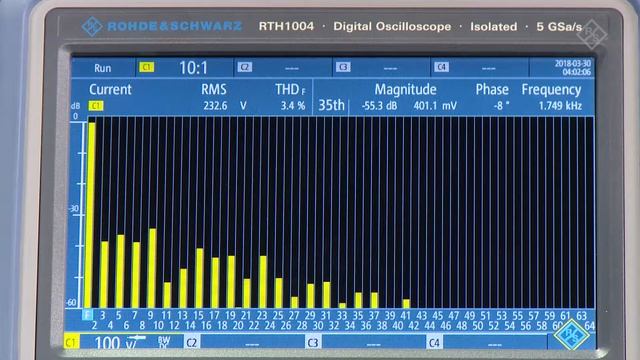Tap the yellow C1 label in bottom bar
This screenshot has height=360, width=640.
pos(71,342)
